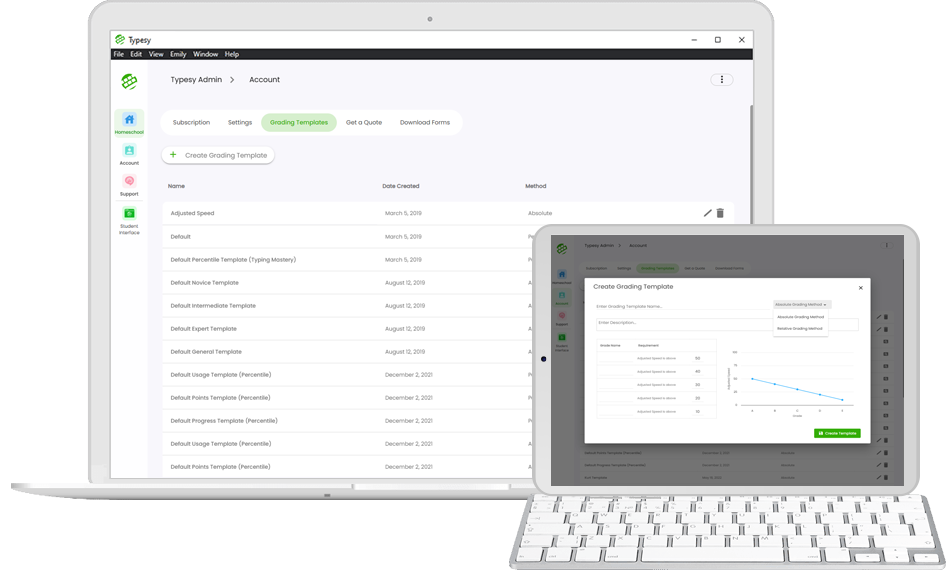Click the pencil for Kurt Template on tablet
The image size is (950, 580).
click(879, 478)
